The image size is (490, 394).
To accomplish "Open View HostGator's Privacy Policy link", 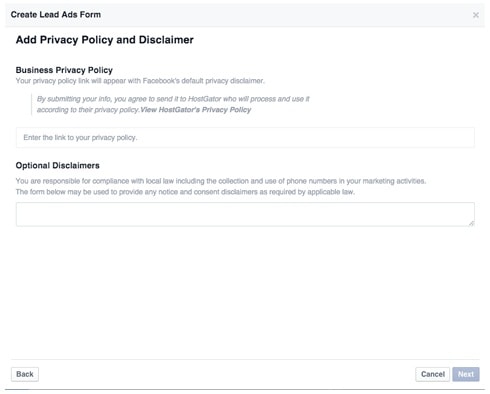I will coord(196,110).
